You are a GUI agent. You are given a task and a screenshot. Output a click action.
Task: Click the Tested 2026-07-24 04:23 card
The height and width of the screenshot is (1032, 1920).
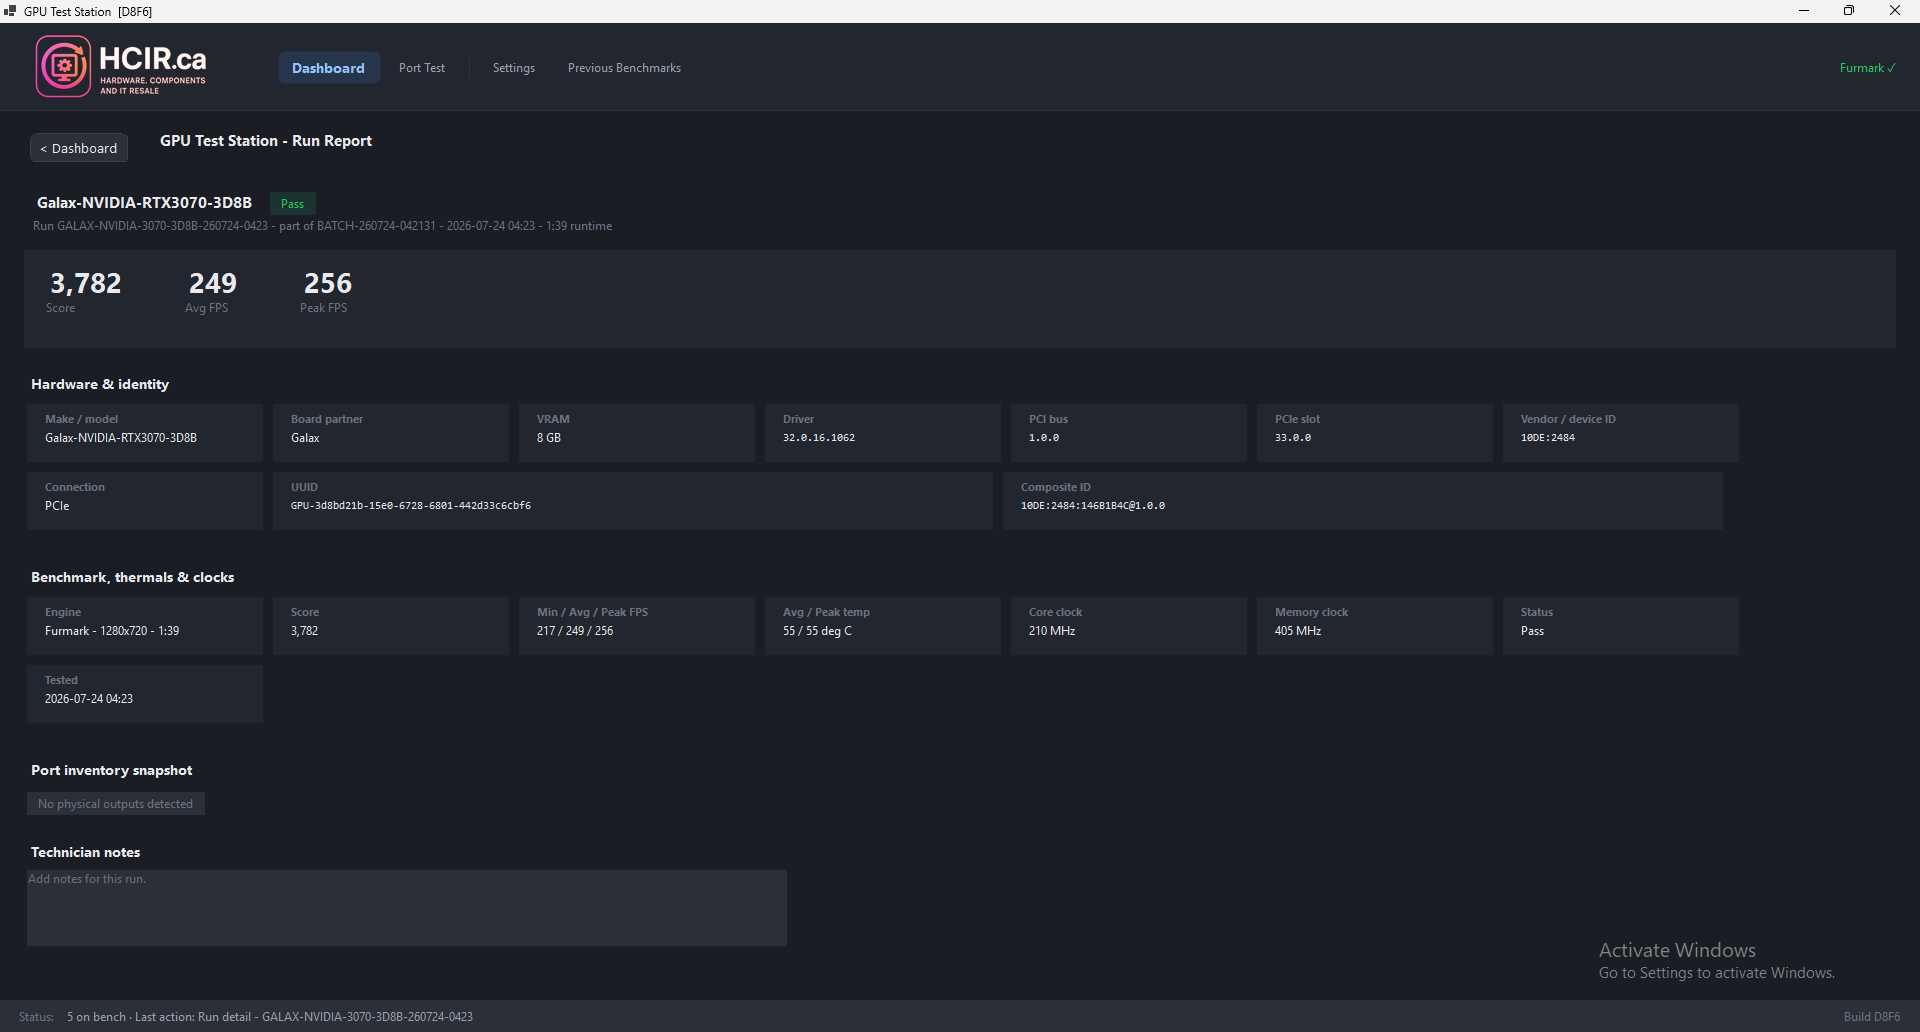145,694
